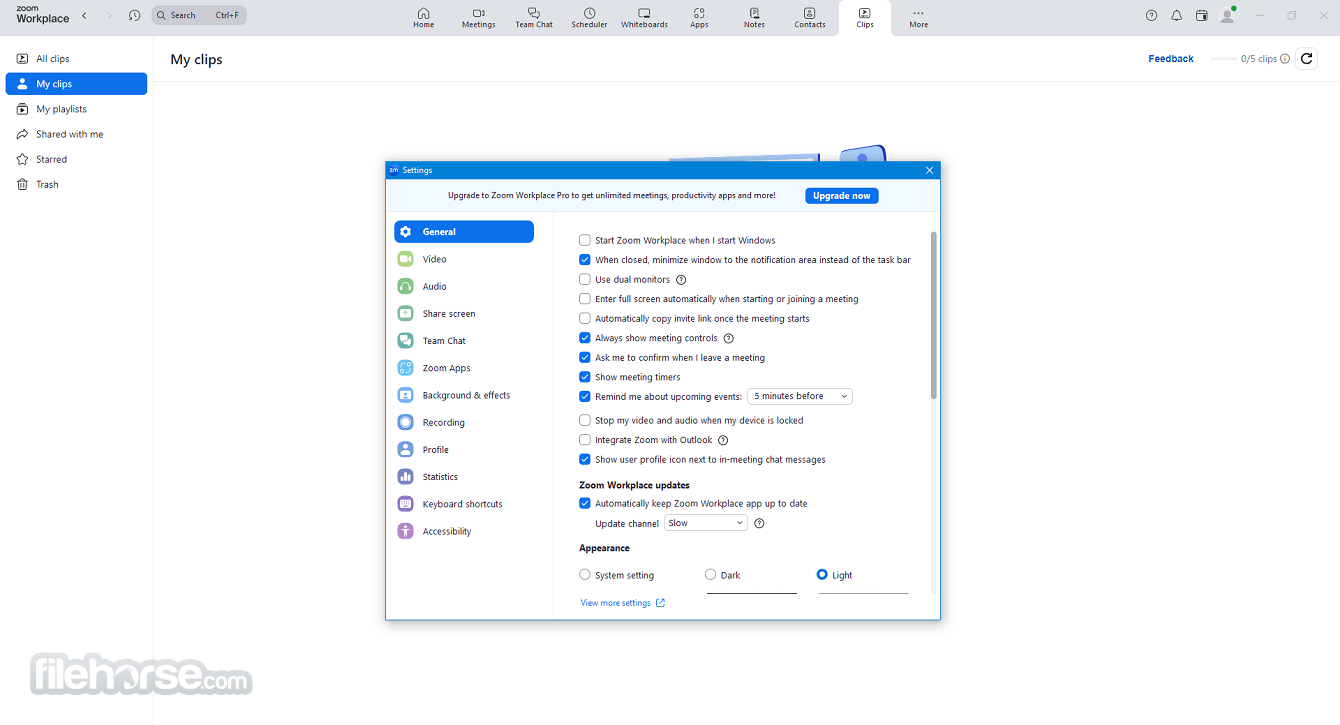Uncheck Ask me to confirm when leaving
This screenshot has height=725, width=1340.
585,358
